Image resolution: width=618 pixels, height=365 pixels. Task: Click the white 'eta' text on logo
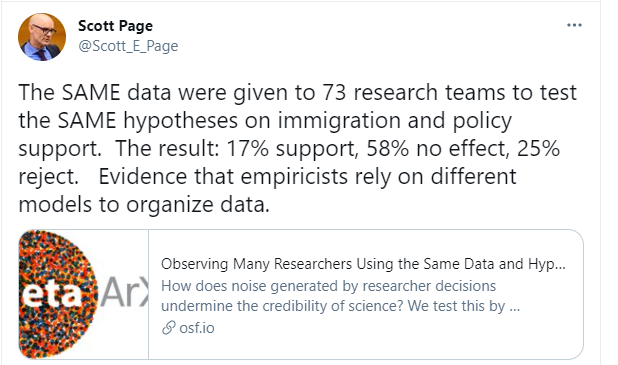(x=48, y=293)
